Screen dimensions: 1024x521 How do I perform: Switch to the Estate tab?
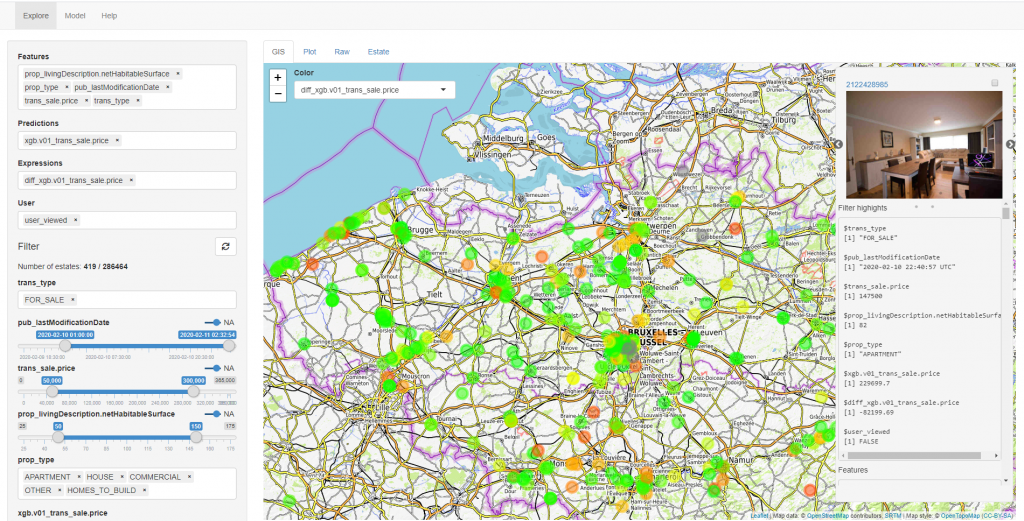(x=378, y=52)
